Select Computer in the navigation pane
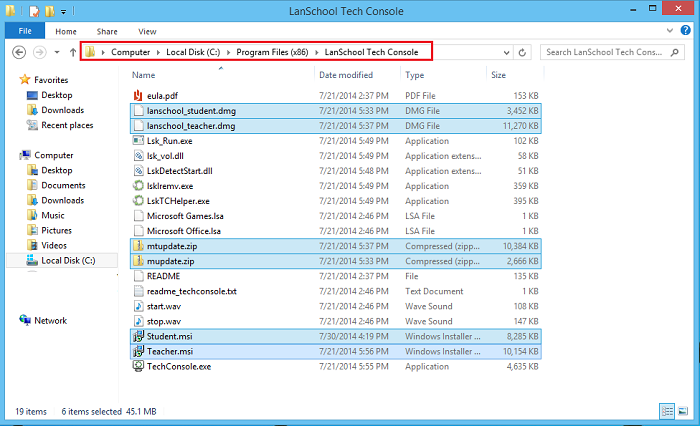The width and height of the screenshot is (700, 426). [54, 155]
